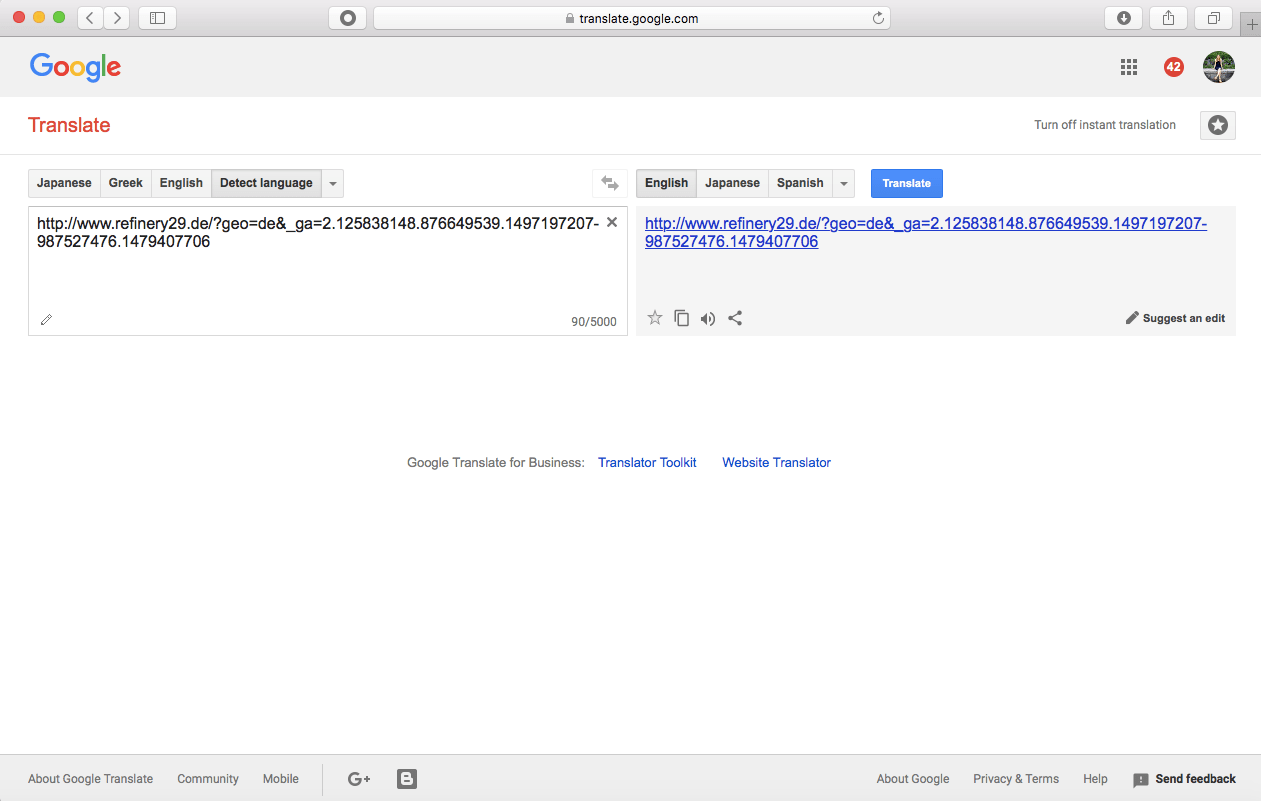Turn off instant translation
The height and width of the screenshot is (801, 1261).
1105,125
